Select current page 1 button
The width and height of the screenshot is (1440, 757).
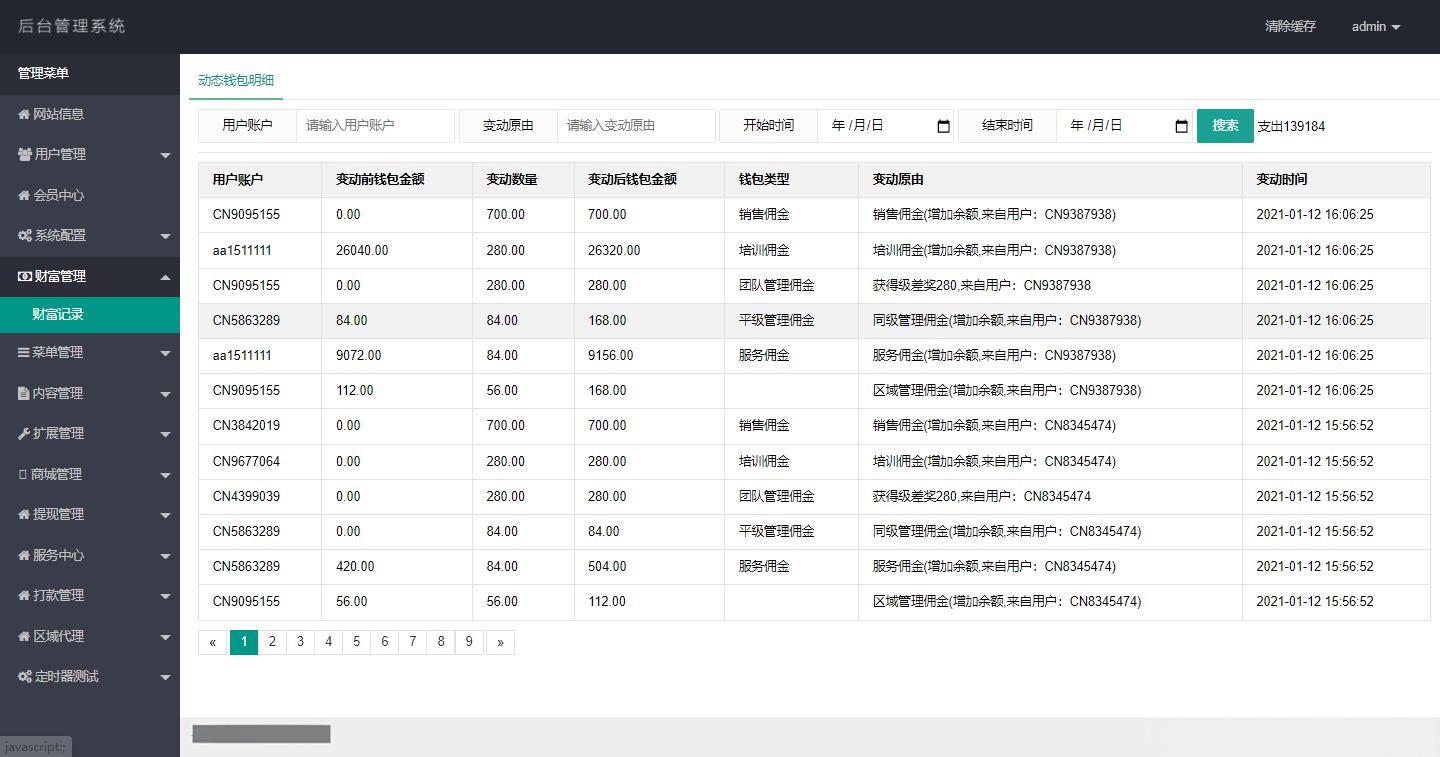coord(244,642)
